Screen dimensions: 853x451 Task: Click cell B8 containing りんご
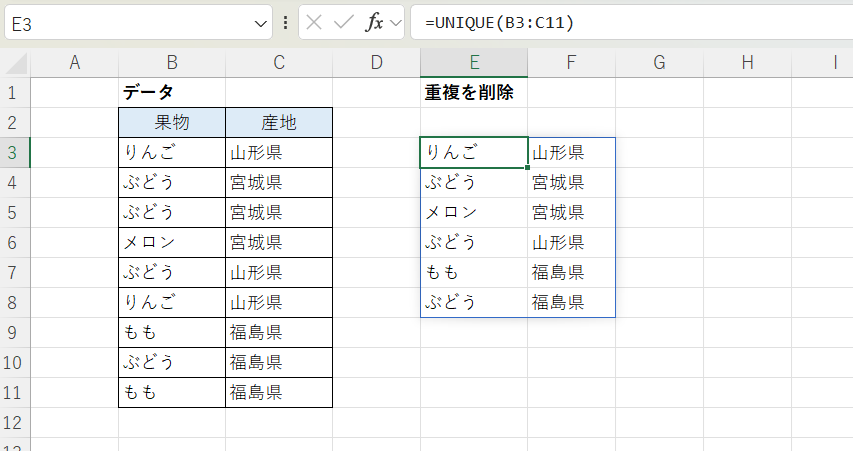(x=172, y=302)
